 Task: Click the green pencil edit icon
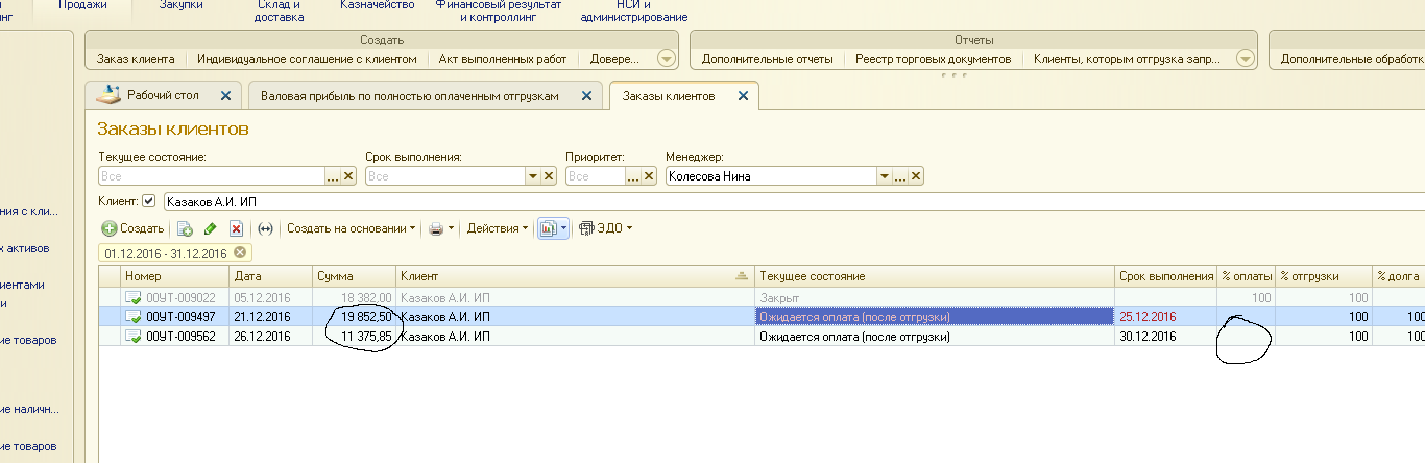tap(210, 229)
